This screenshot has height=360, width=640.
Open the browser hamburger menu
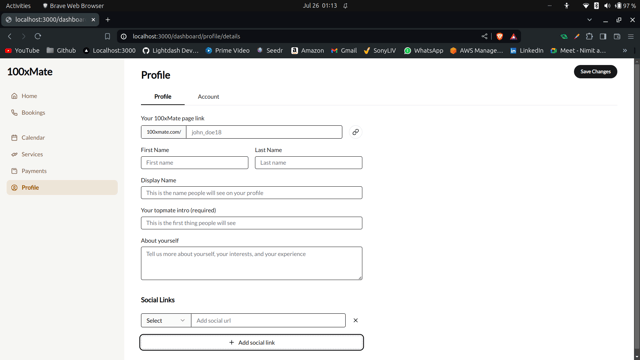[x=631, y=36]
